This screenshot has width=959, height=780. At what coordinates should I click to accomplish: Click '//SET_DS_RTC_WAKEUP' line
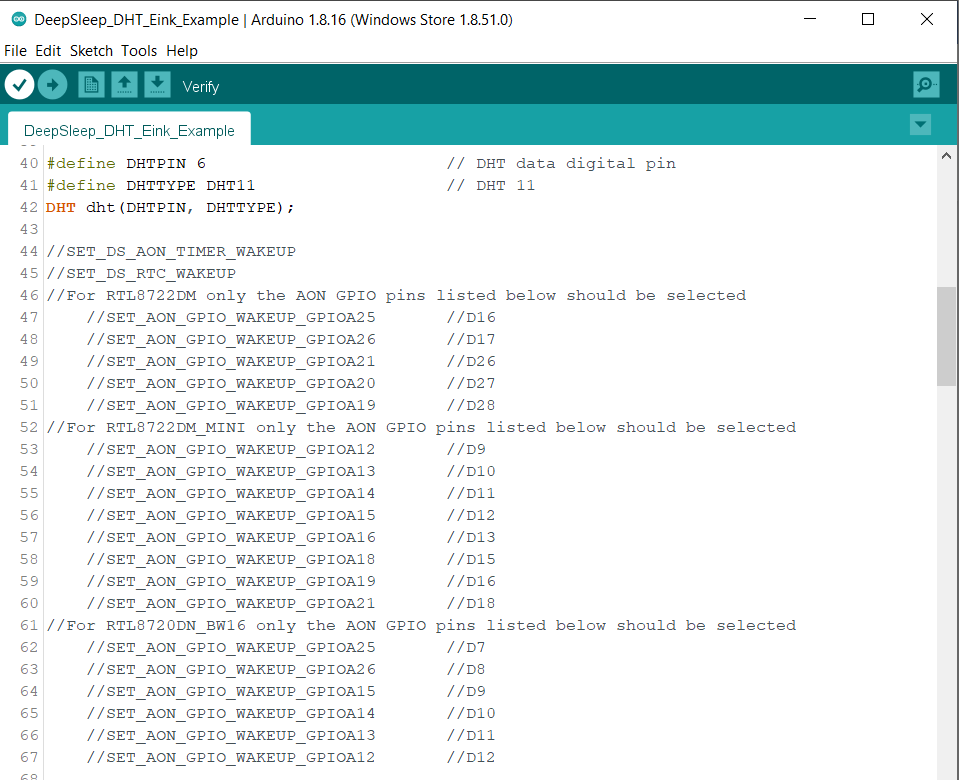[x=141, y=273]
